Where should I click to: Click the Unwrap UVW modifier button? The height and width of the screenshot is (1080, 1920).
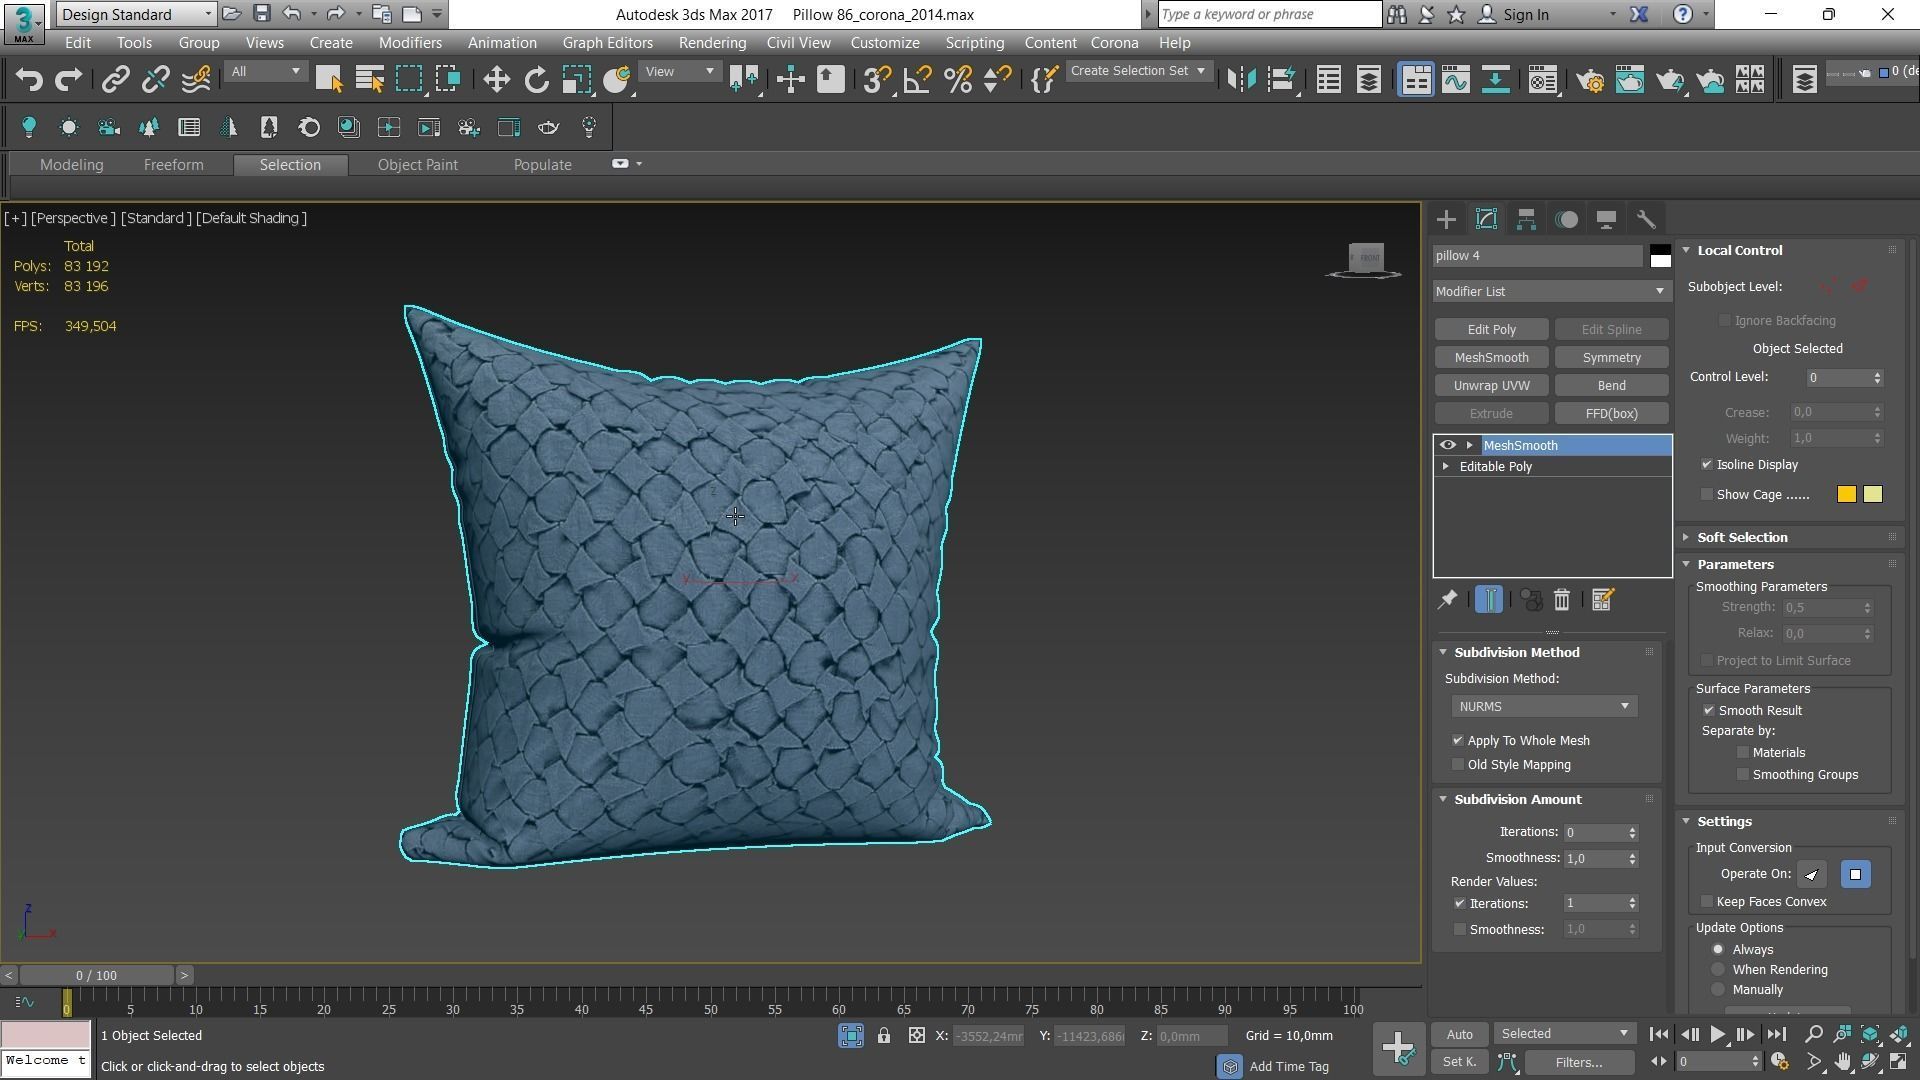pos(1491,386)
